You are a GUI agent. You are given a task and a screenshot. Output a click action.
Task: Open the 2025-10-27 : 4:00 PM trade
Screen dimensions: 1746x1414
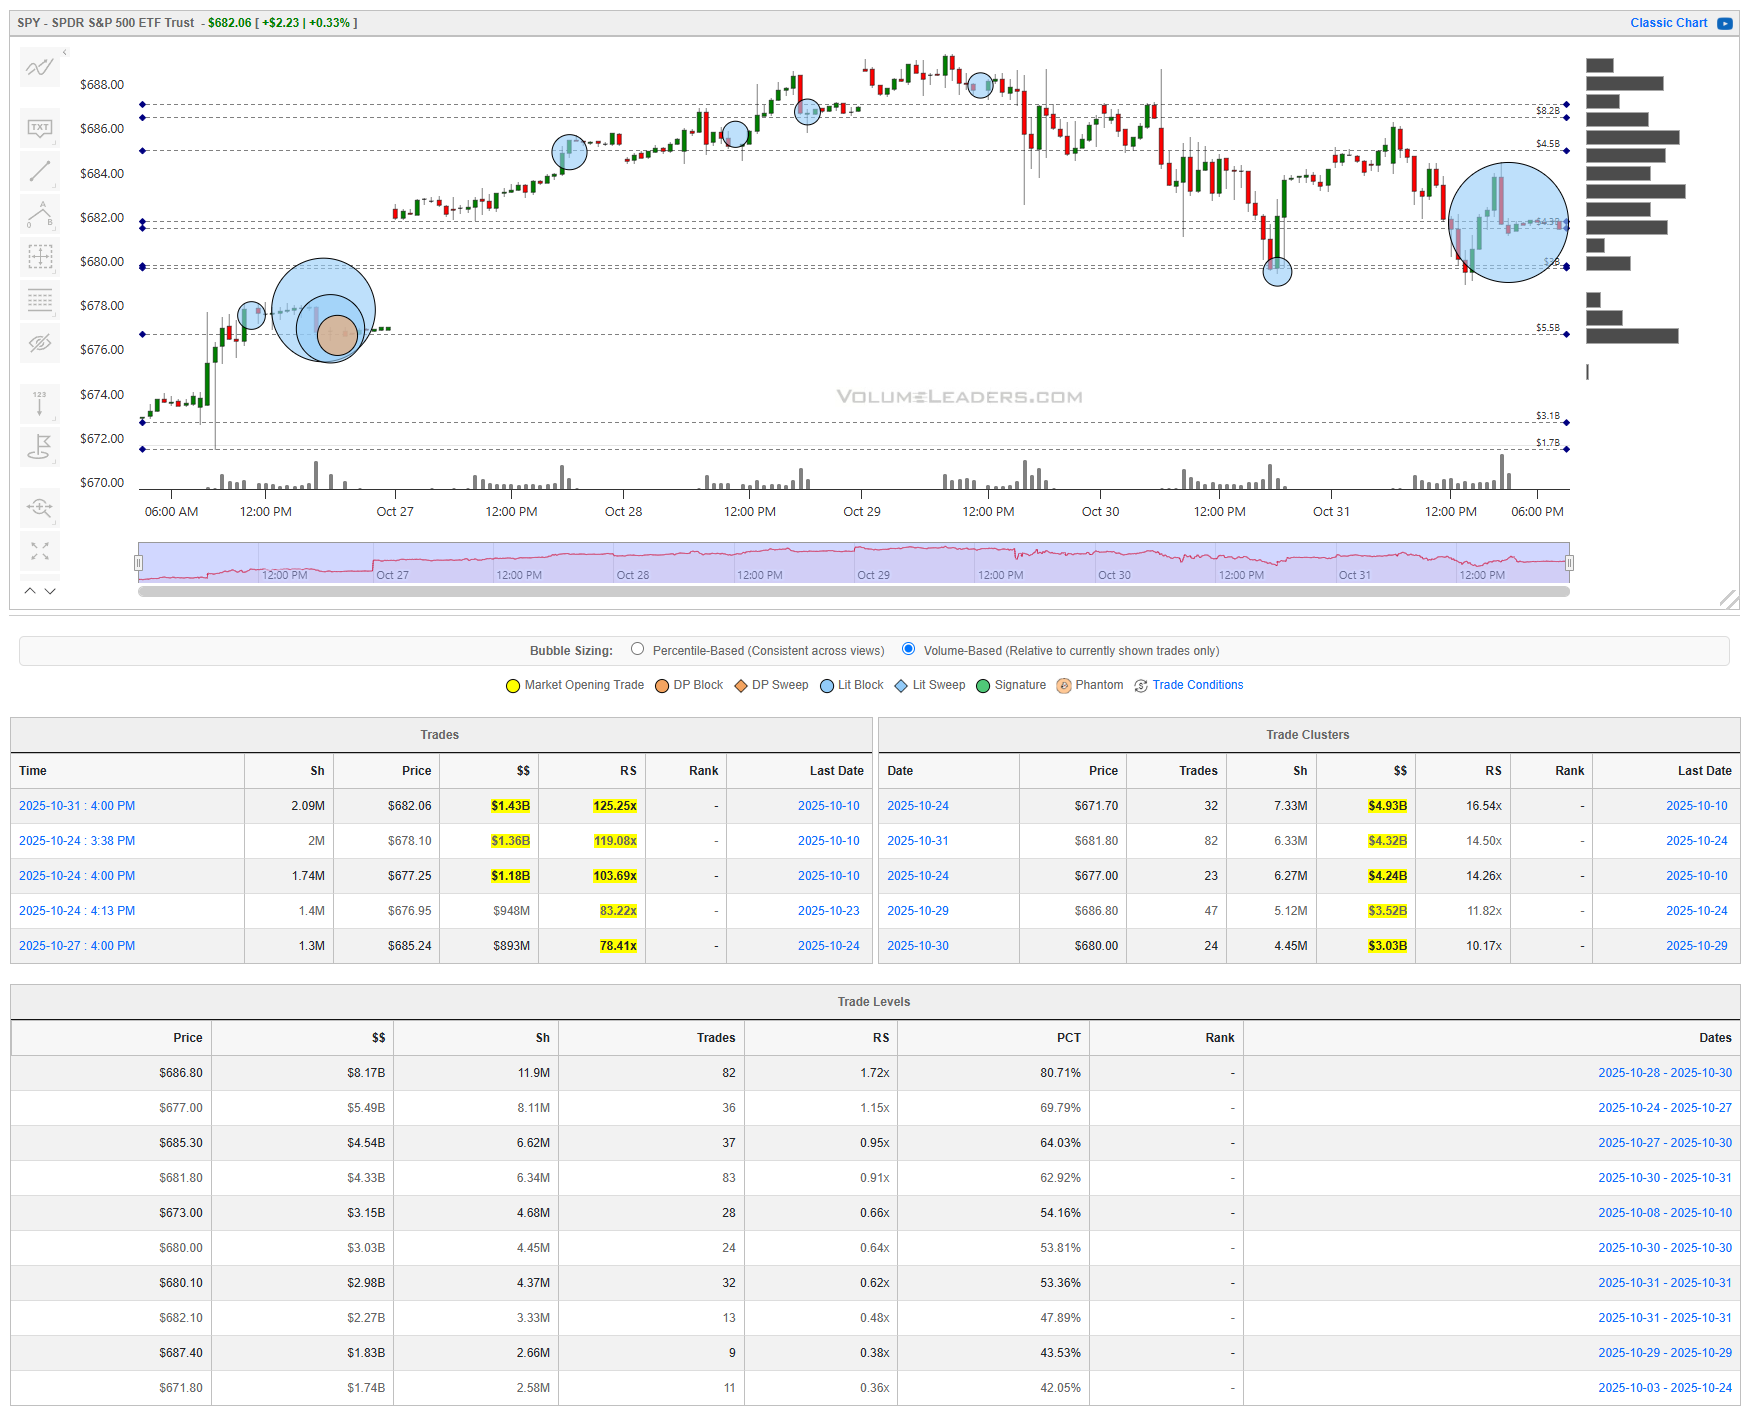coord(77,946)
